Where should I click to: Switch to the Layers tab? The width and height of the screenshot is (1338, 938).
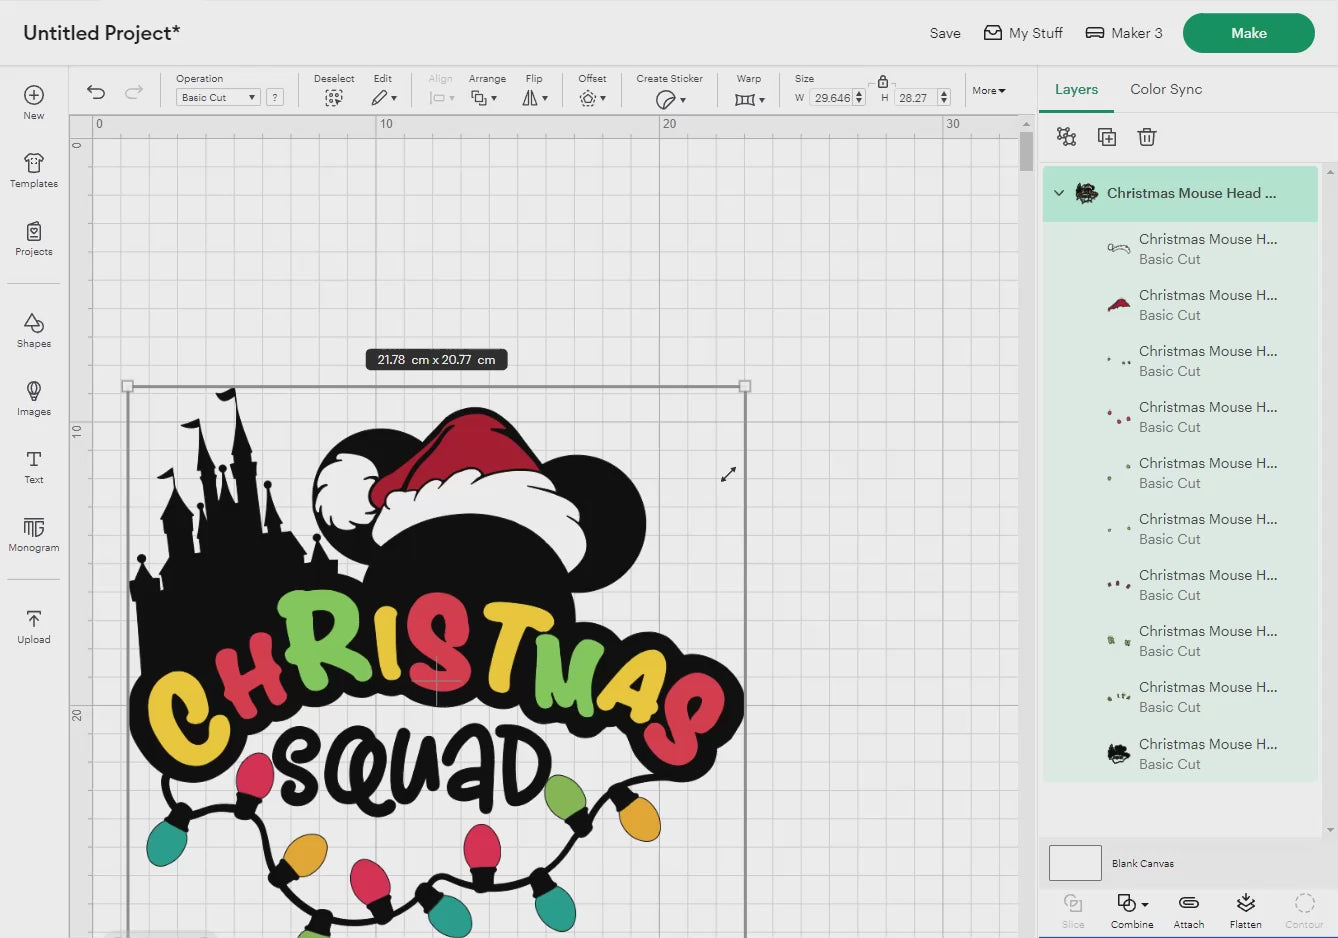coord(1076,89)
